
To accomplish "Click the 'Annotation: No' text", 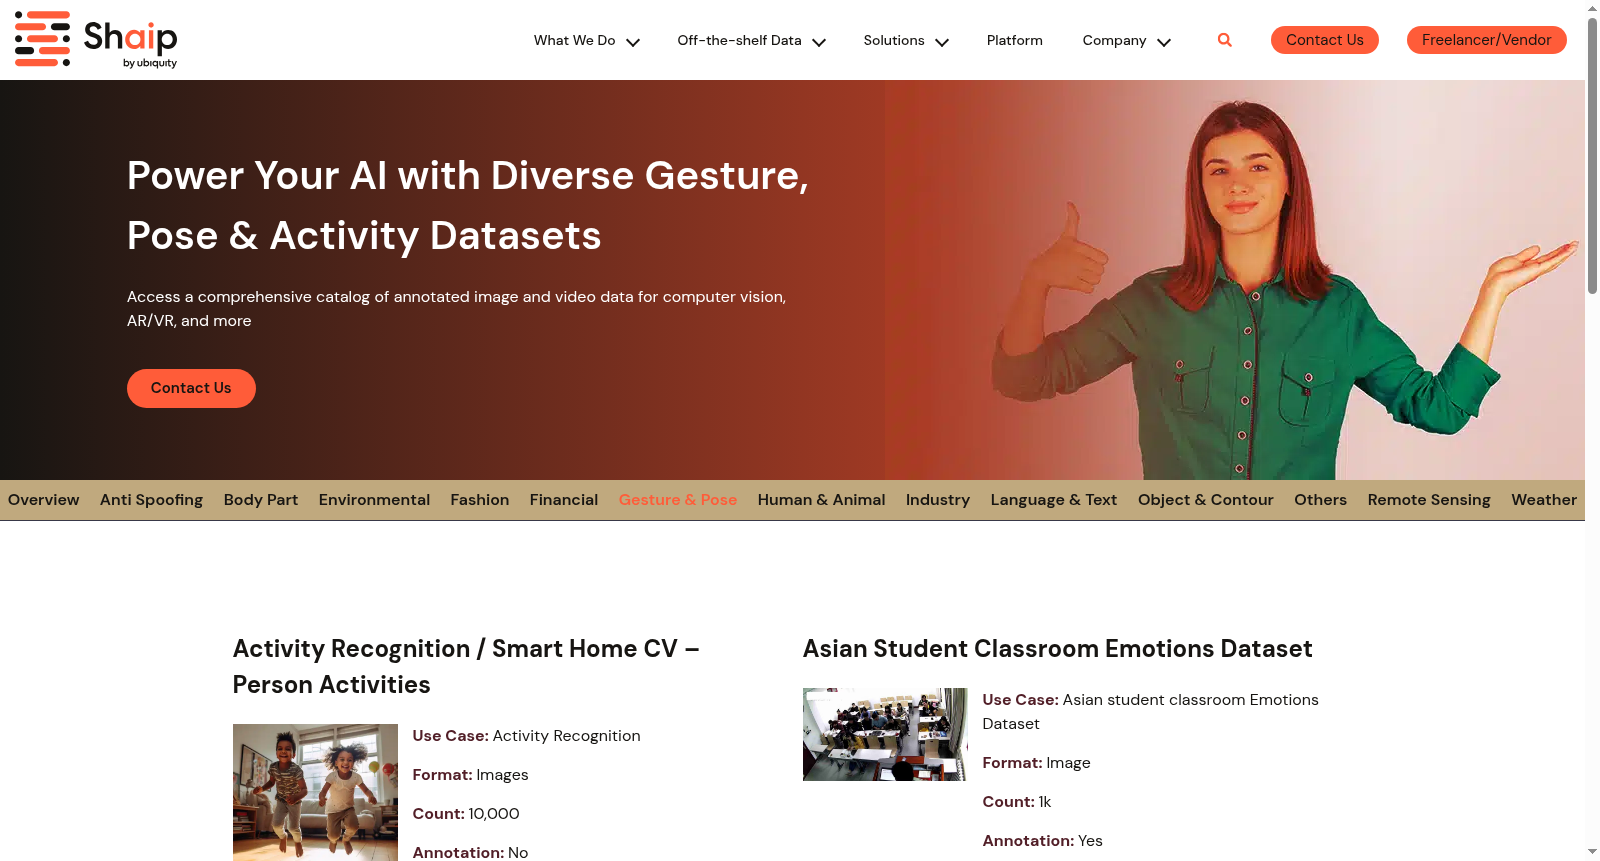I will tap(470, 852).
